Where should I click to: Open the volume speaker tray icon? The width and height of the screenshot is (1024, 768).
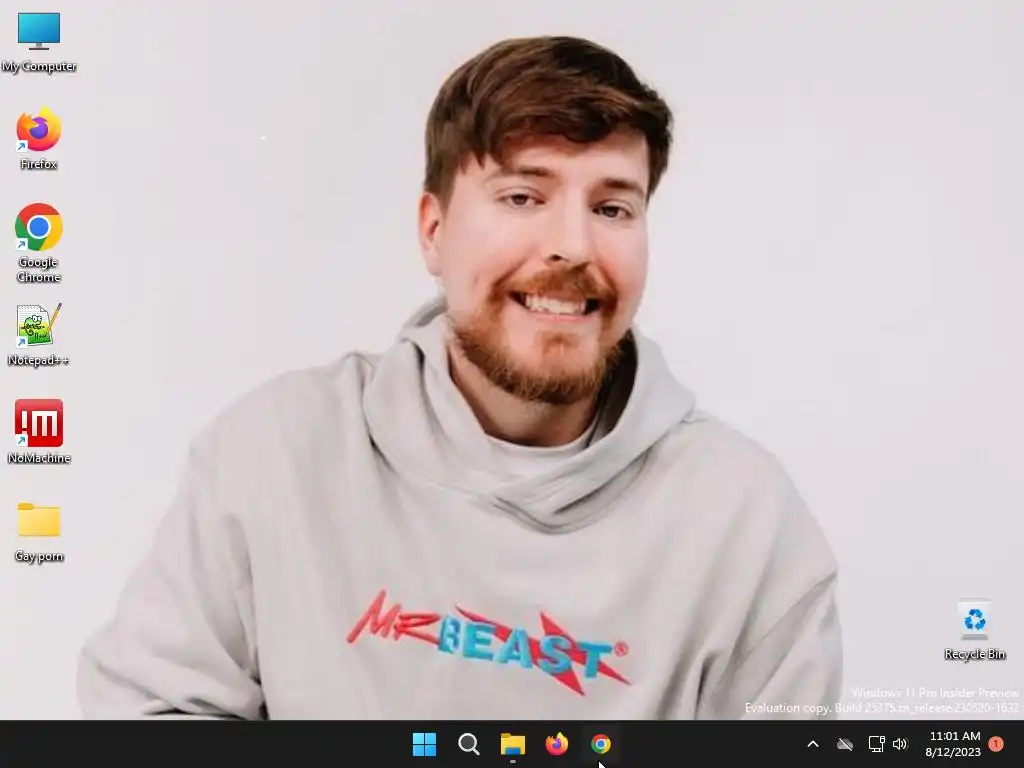tap(901, 744)
